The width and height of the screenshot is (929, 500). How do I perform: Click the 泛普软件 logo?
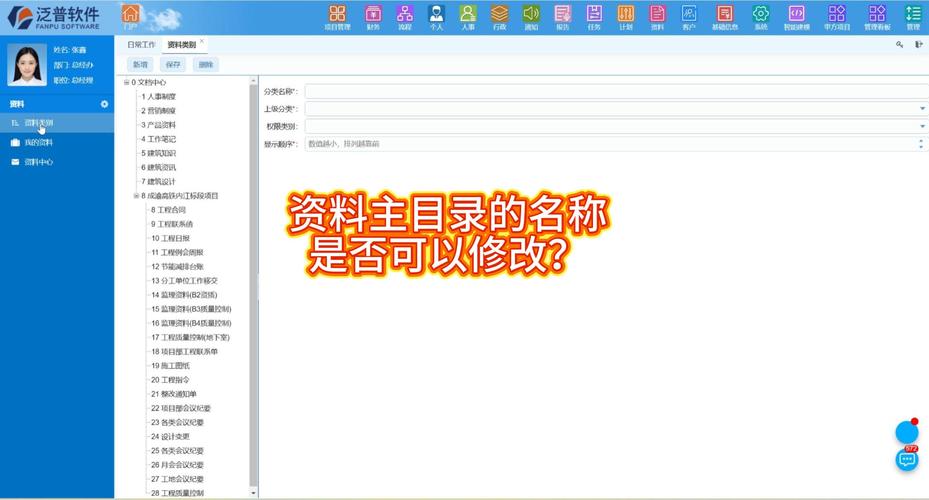(x=54, y=17)
